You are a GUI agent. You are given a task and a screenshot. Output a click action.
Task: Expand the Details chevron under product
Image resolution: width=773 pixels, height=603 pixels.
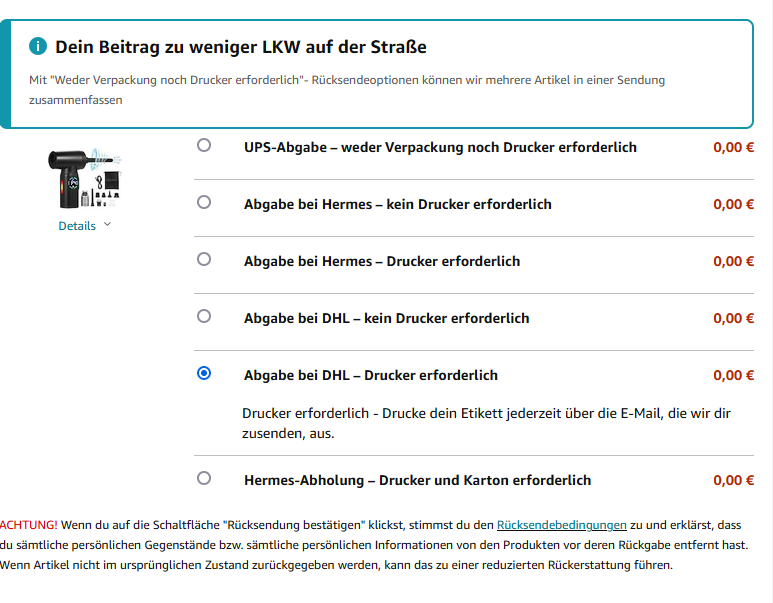pyautogui.click(x=107, y=225)
